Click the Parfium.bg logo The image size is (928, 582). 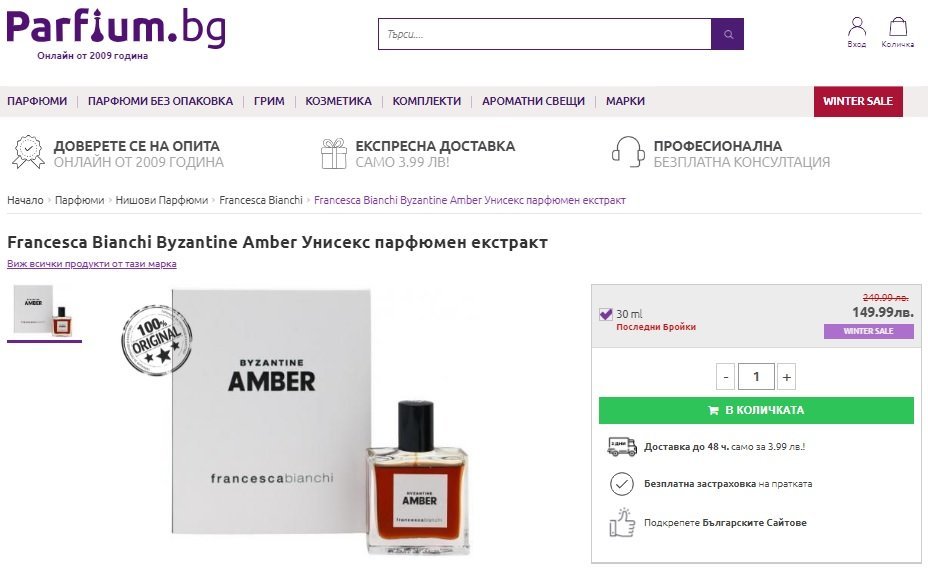[x=116, y=28]
